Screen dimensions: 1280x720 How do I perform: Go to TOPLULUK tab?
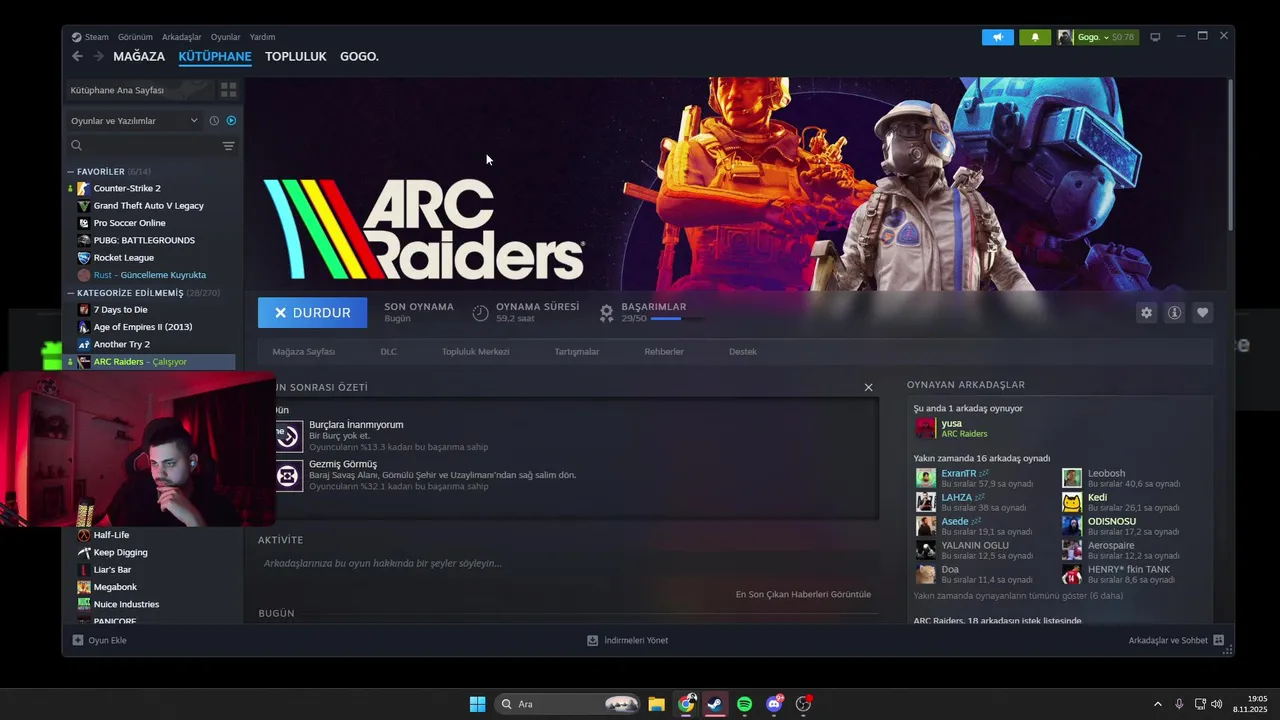click(296, 56)
